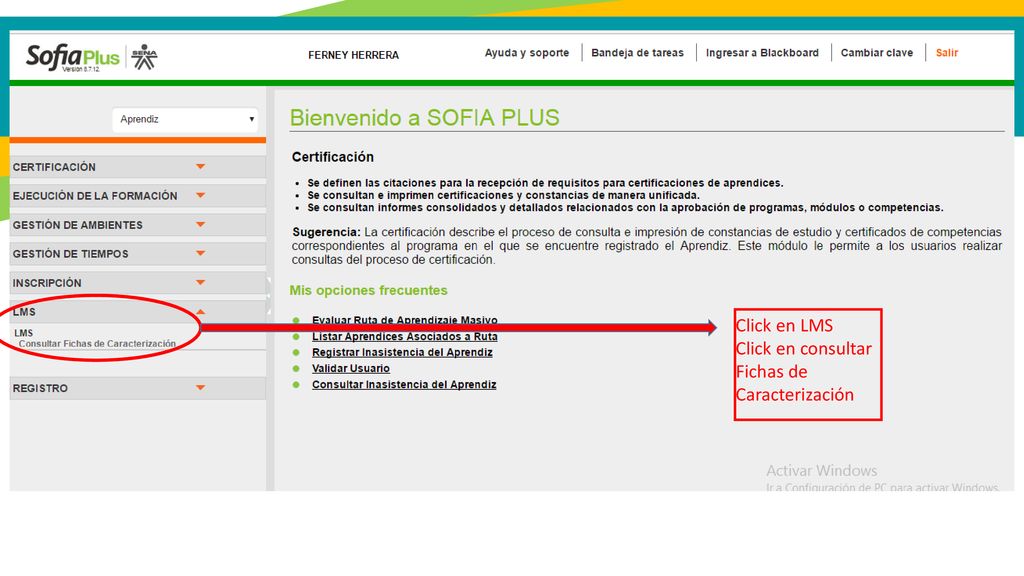The image size is (1024, 576).
Task: Open Consultar Fichas de Caracterización
Action: (x=97, y=344)
